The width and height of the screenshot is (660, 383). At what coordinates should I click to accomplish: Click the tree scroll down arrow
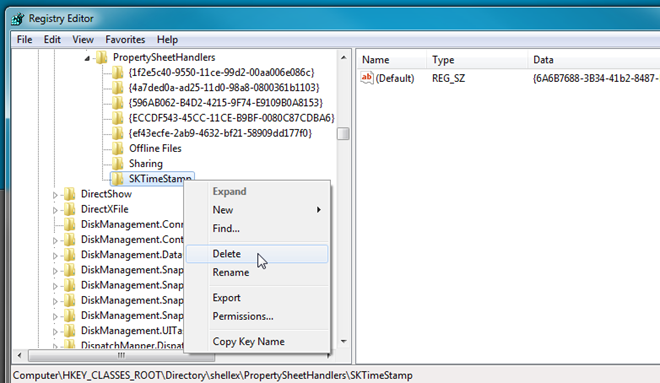[343, 341]
